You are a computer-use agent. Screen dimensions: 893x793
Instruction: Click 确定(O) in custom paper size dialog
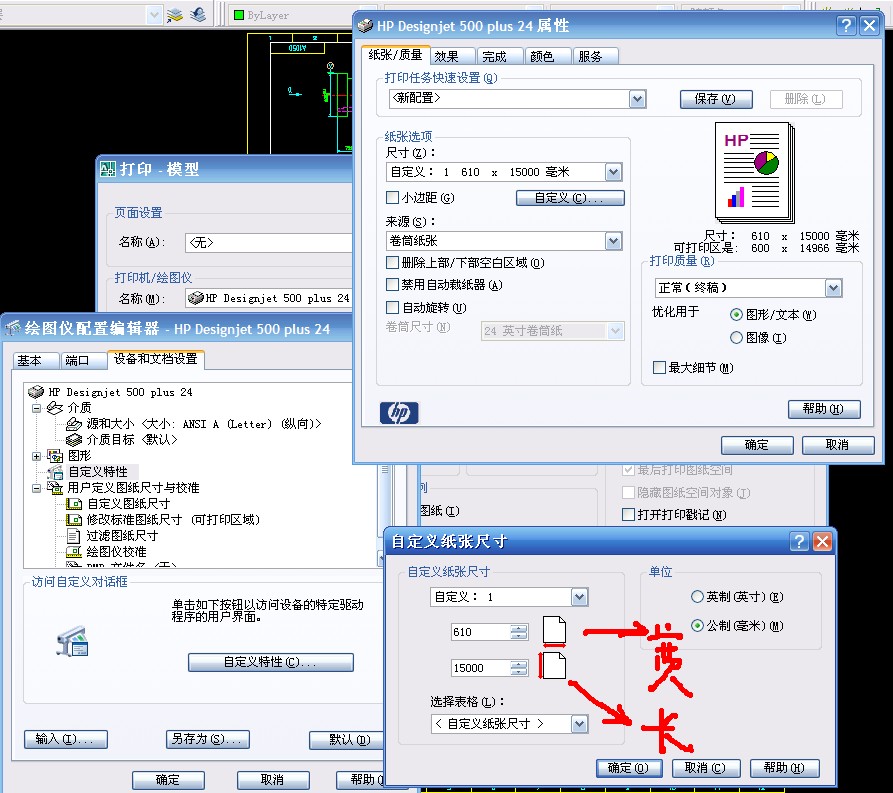[x=629, y=768]
